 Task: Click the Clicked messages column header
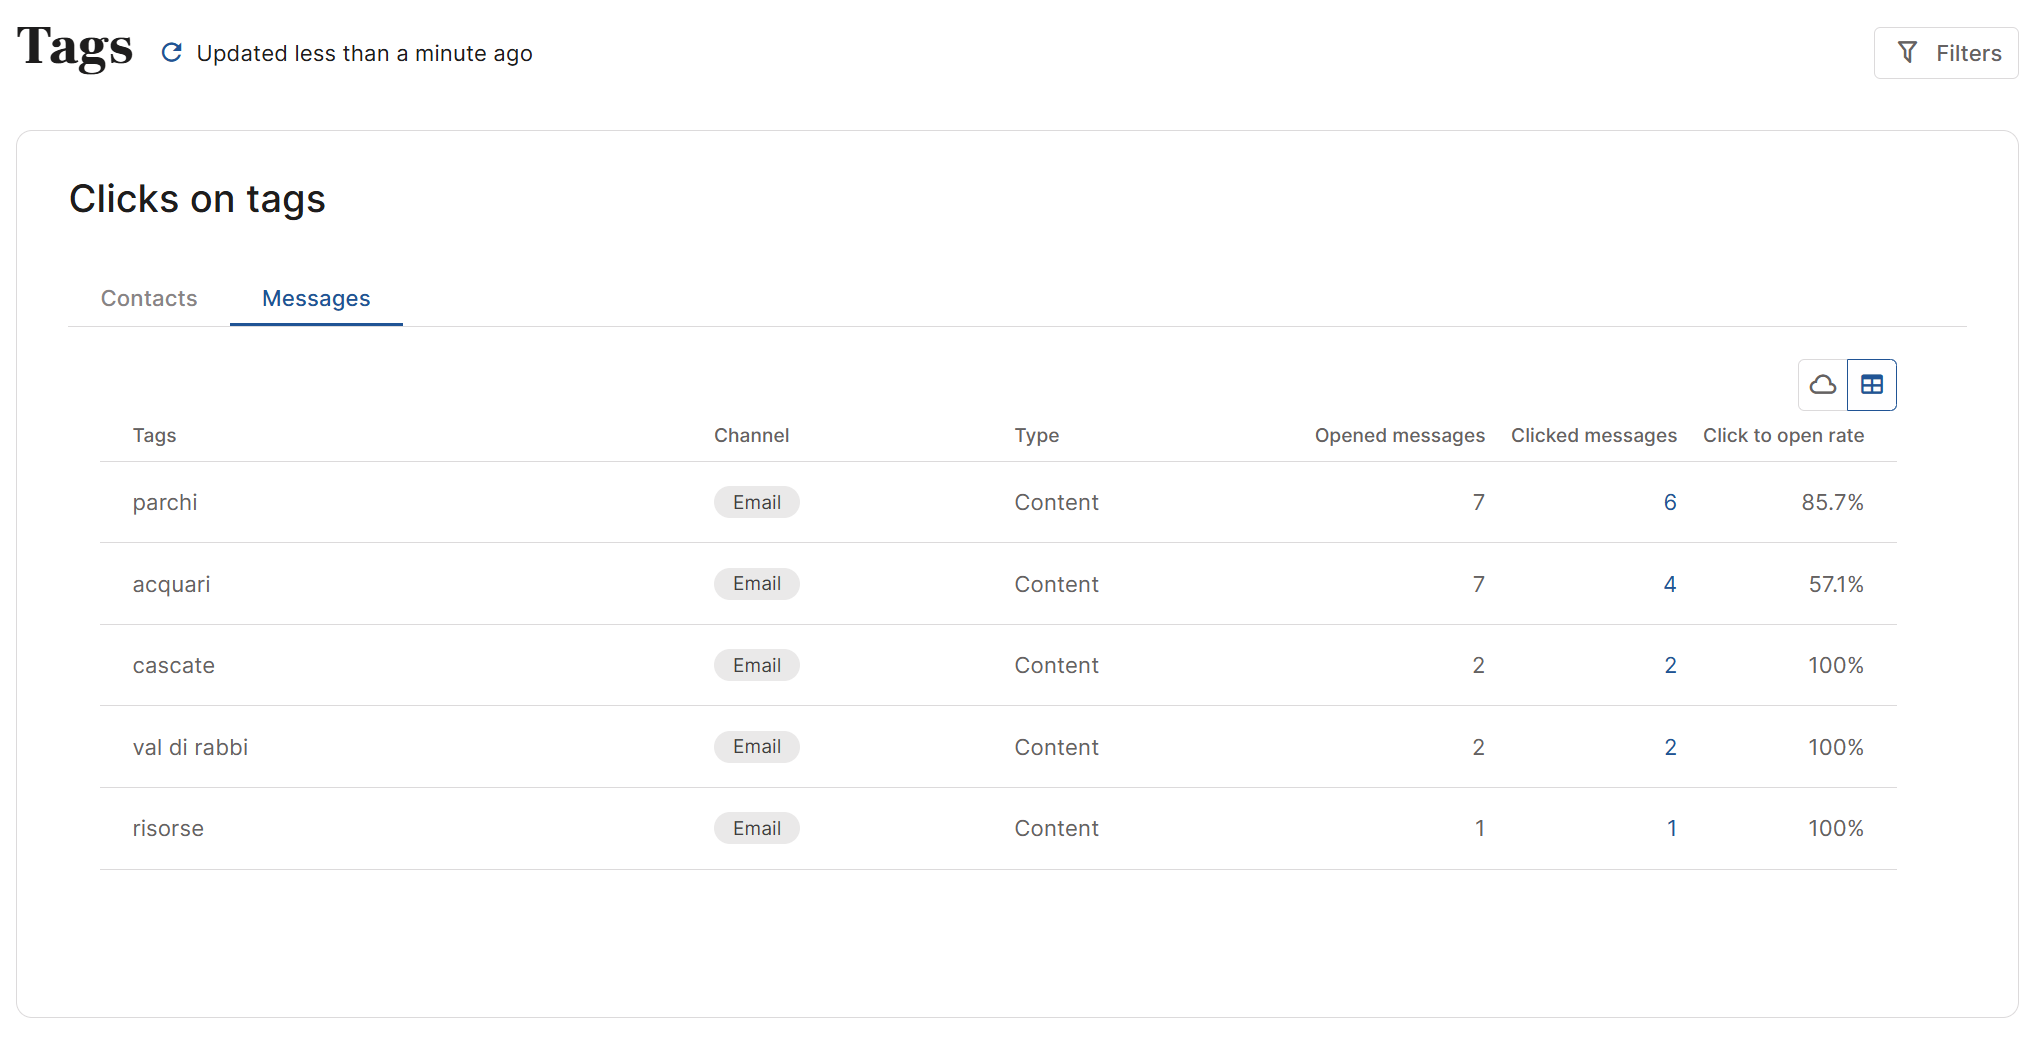tap(1593, 435)
